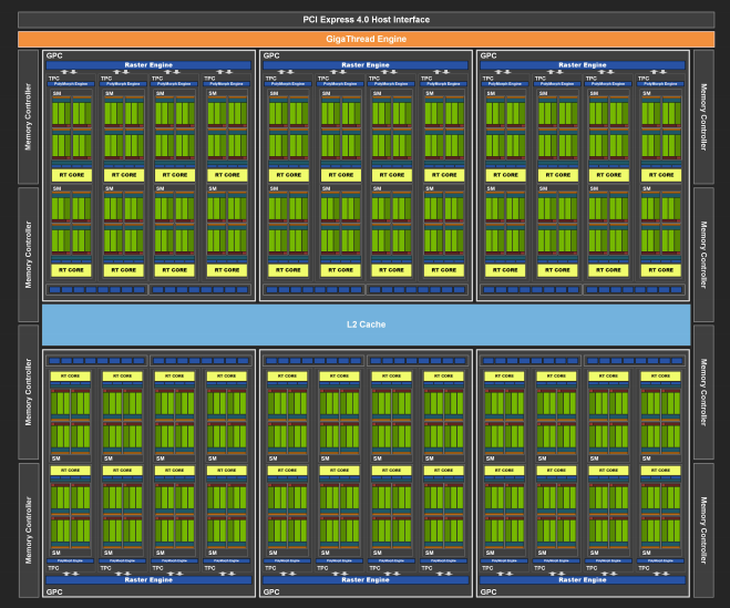
Task: Click the bottommost right Memory Controller block
Action: coord(703,529)
